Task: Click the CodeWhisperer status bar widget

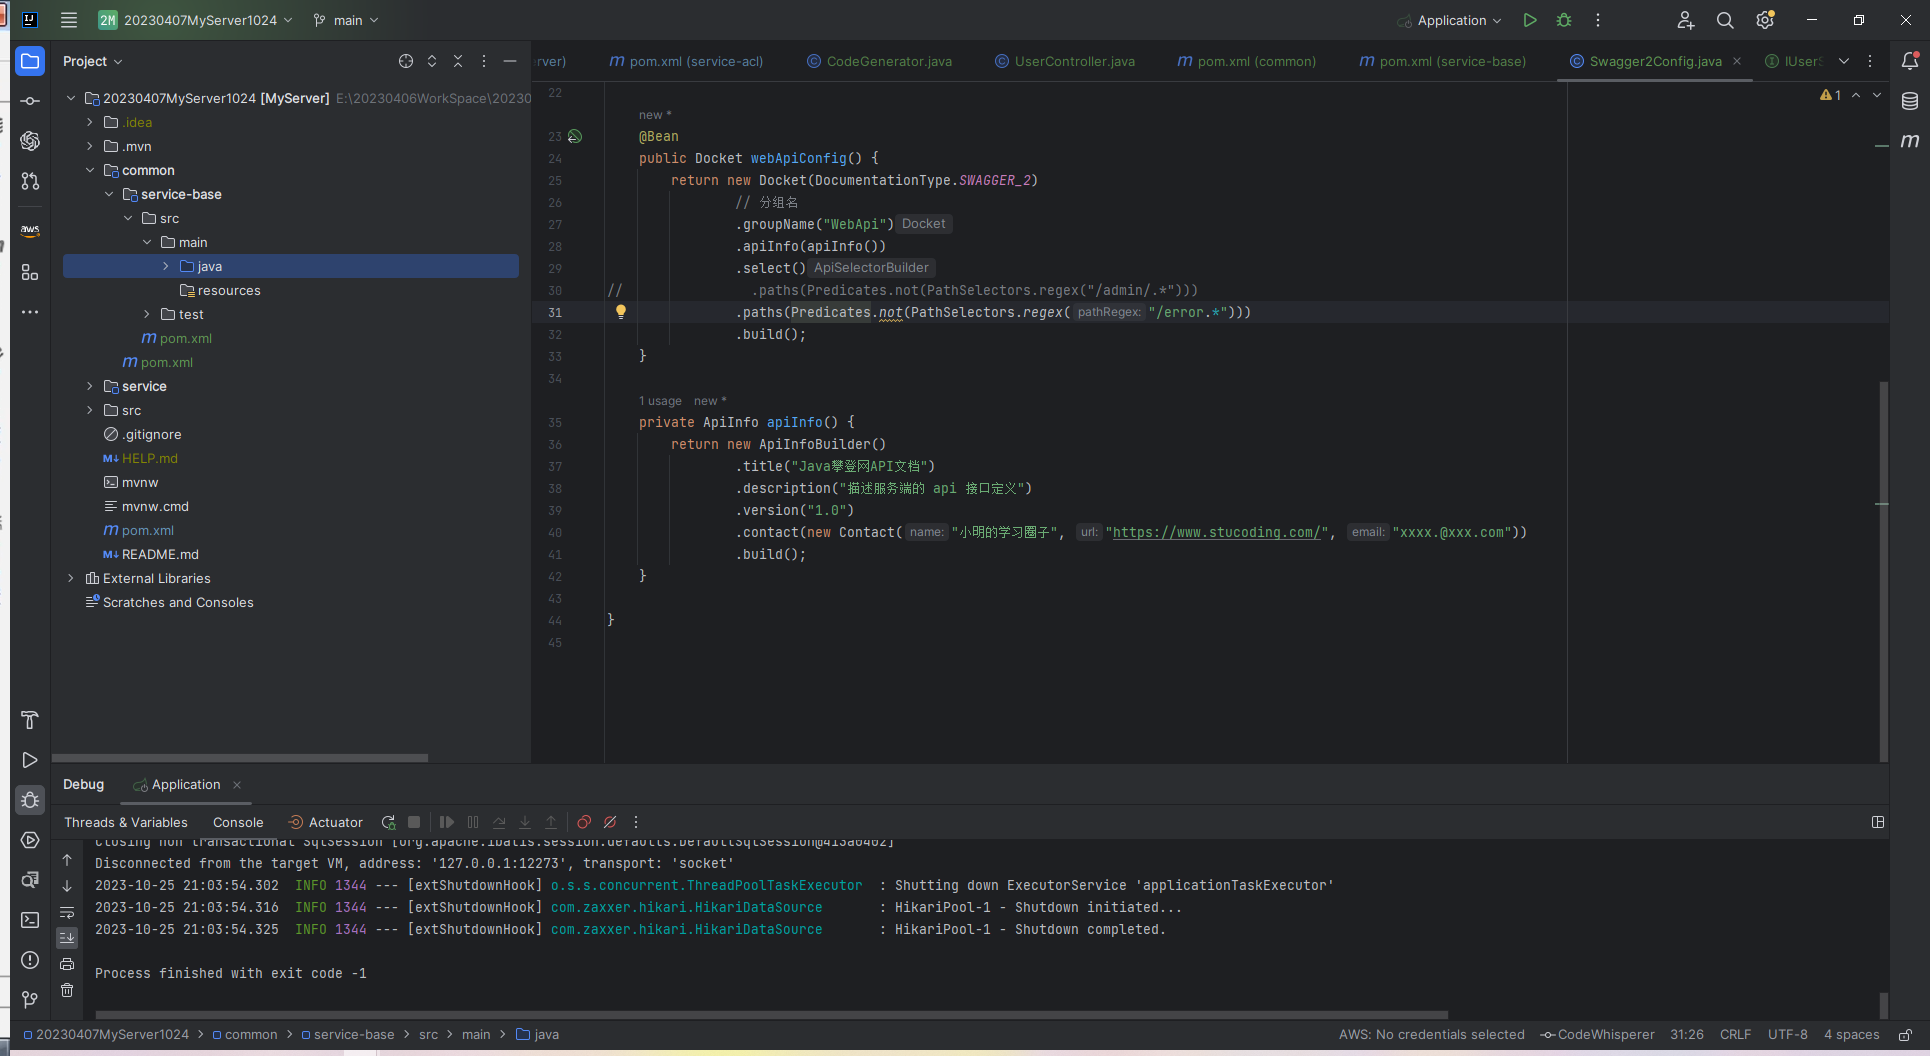Action: [1598, 1035]
